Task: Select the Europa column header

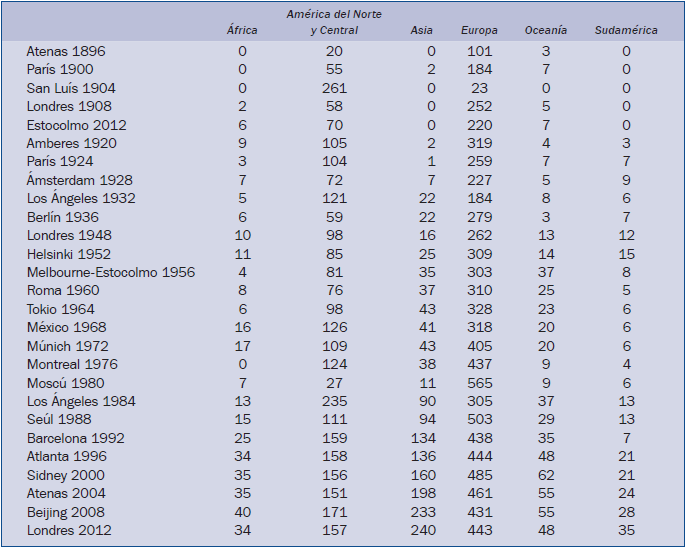Action: tap(479, 30)
